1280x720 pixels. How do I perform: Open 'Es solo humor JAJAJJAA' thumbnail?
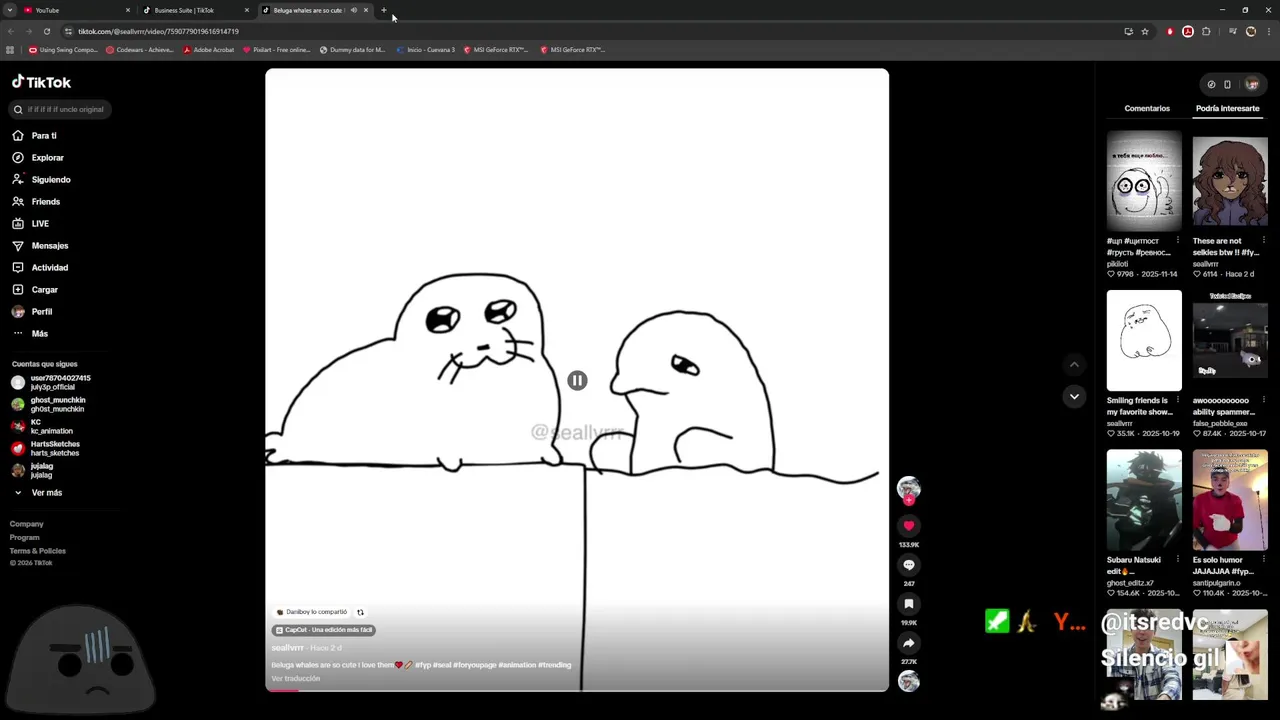[x=1229, y=500]
